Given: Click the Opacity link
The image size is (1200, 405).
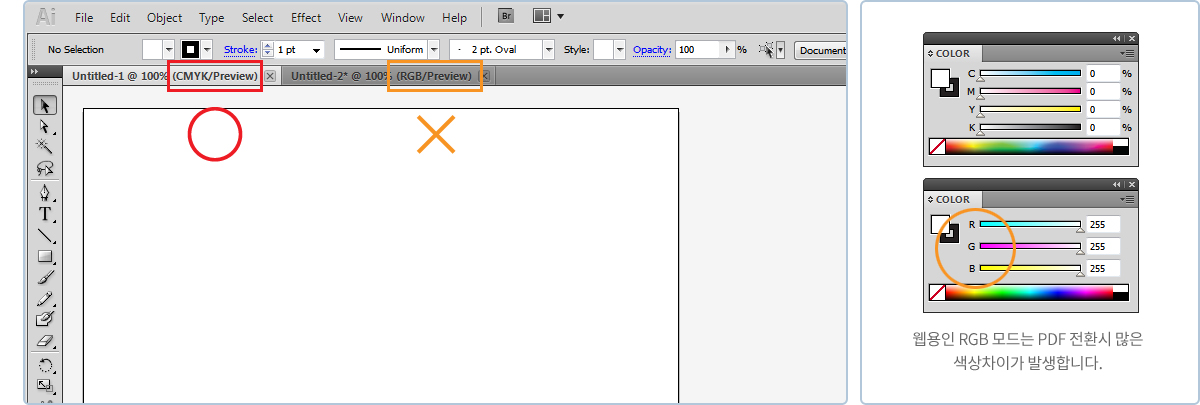Looking at the screenshot, I should (x=651, y=49).
